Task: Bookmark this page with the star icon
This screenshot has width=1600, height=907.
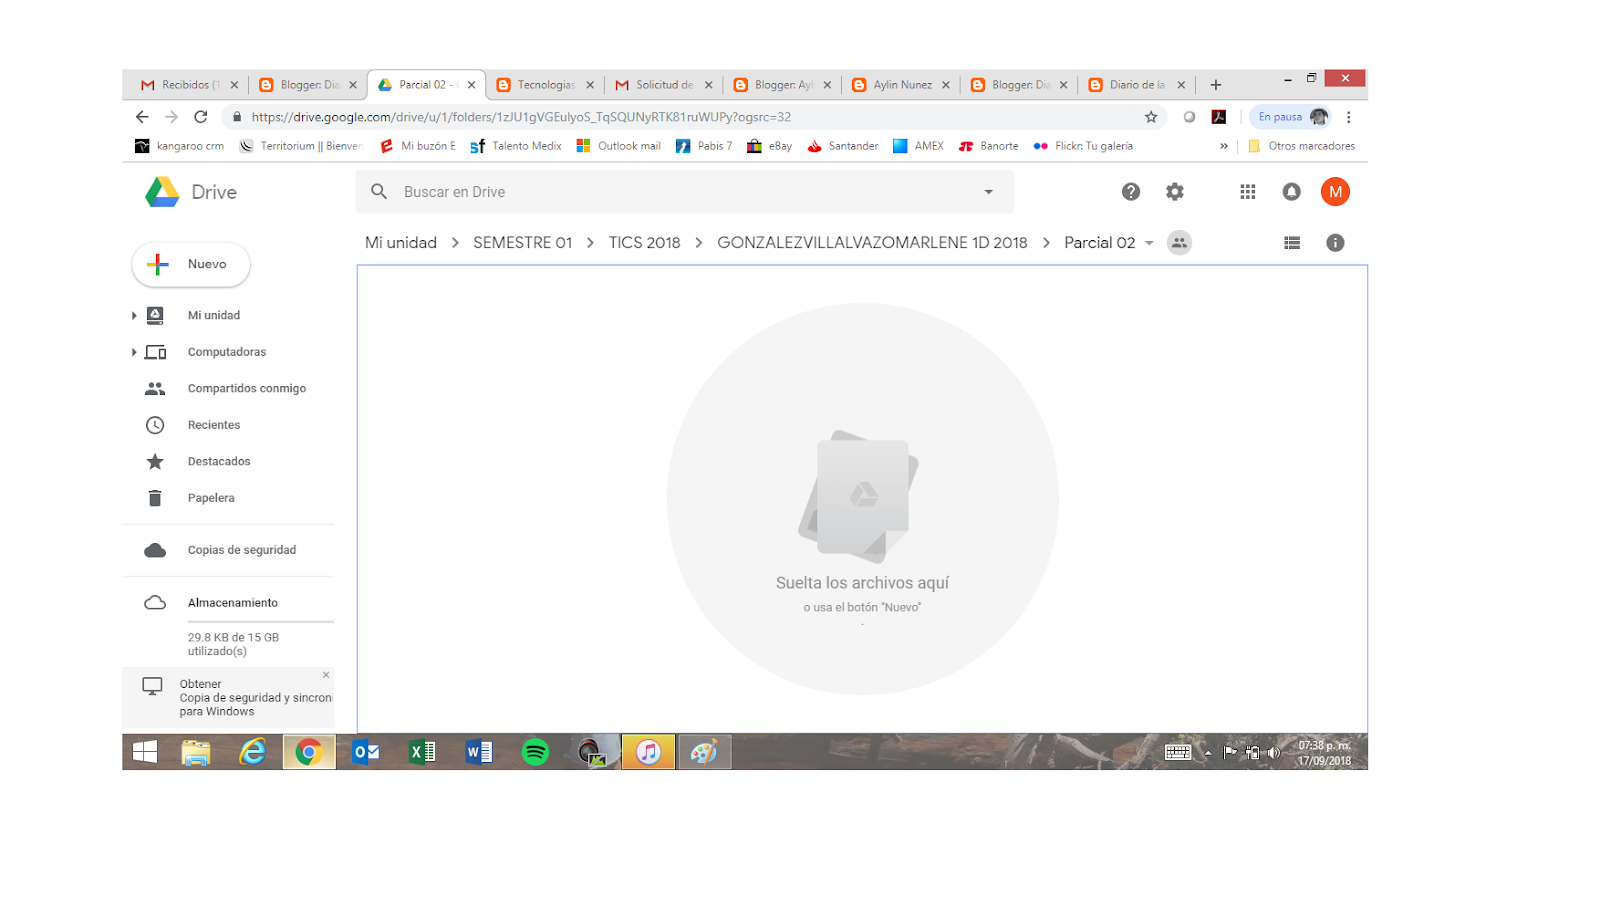Action: coord(1151,117)
